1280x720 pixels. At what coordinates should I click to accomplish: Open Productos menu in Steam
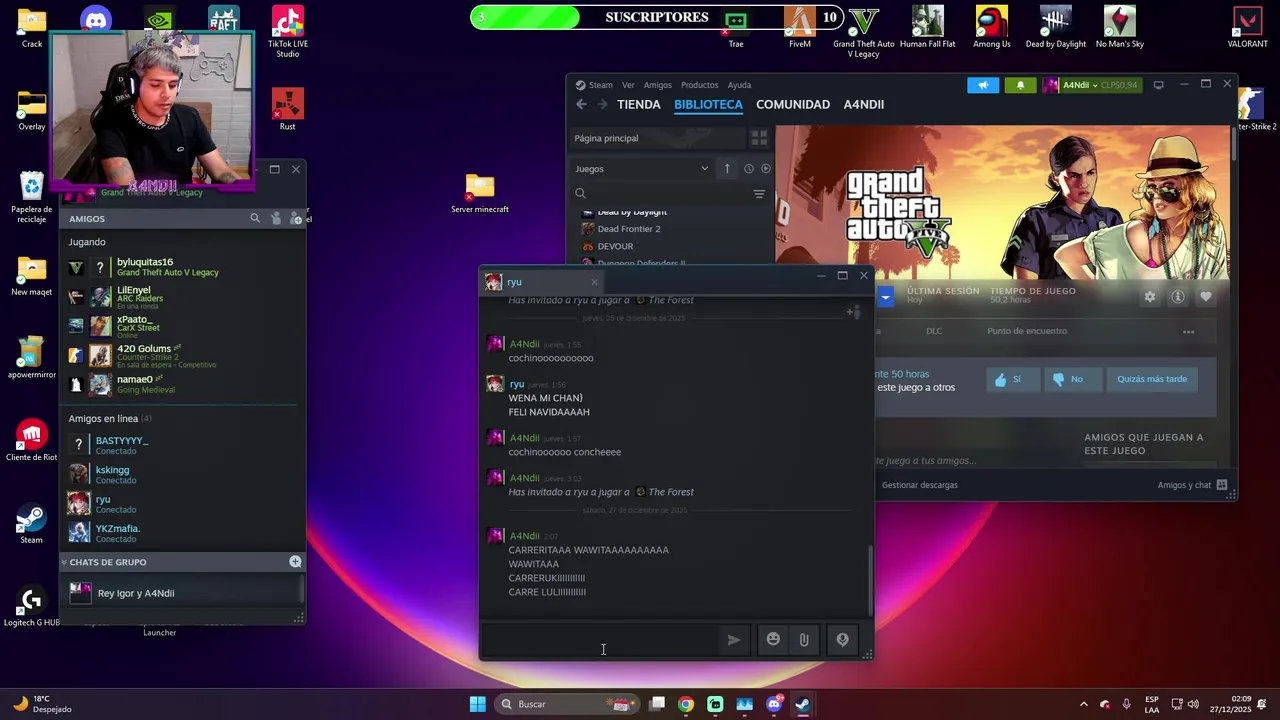[699, 85]
